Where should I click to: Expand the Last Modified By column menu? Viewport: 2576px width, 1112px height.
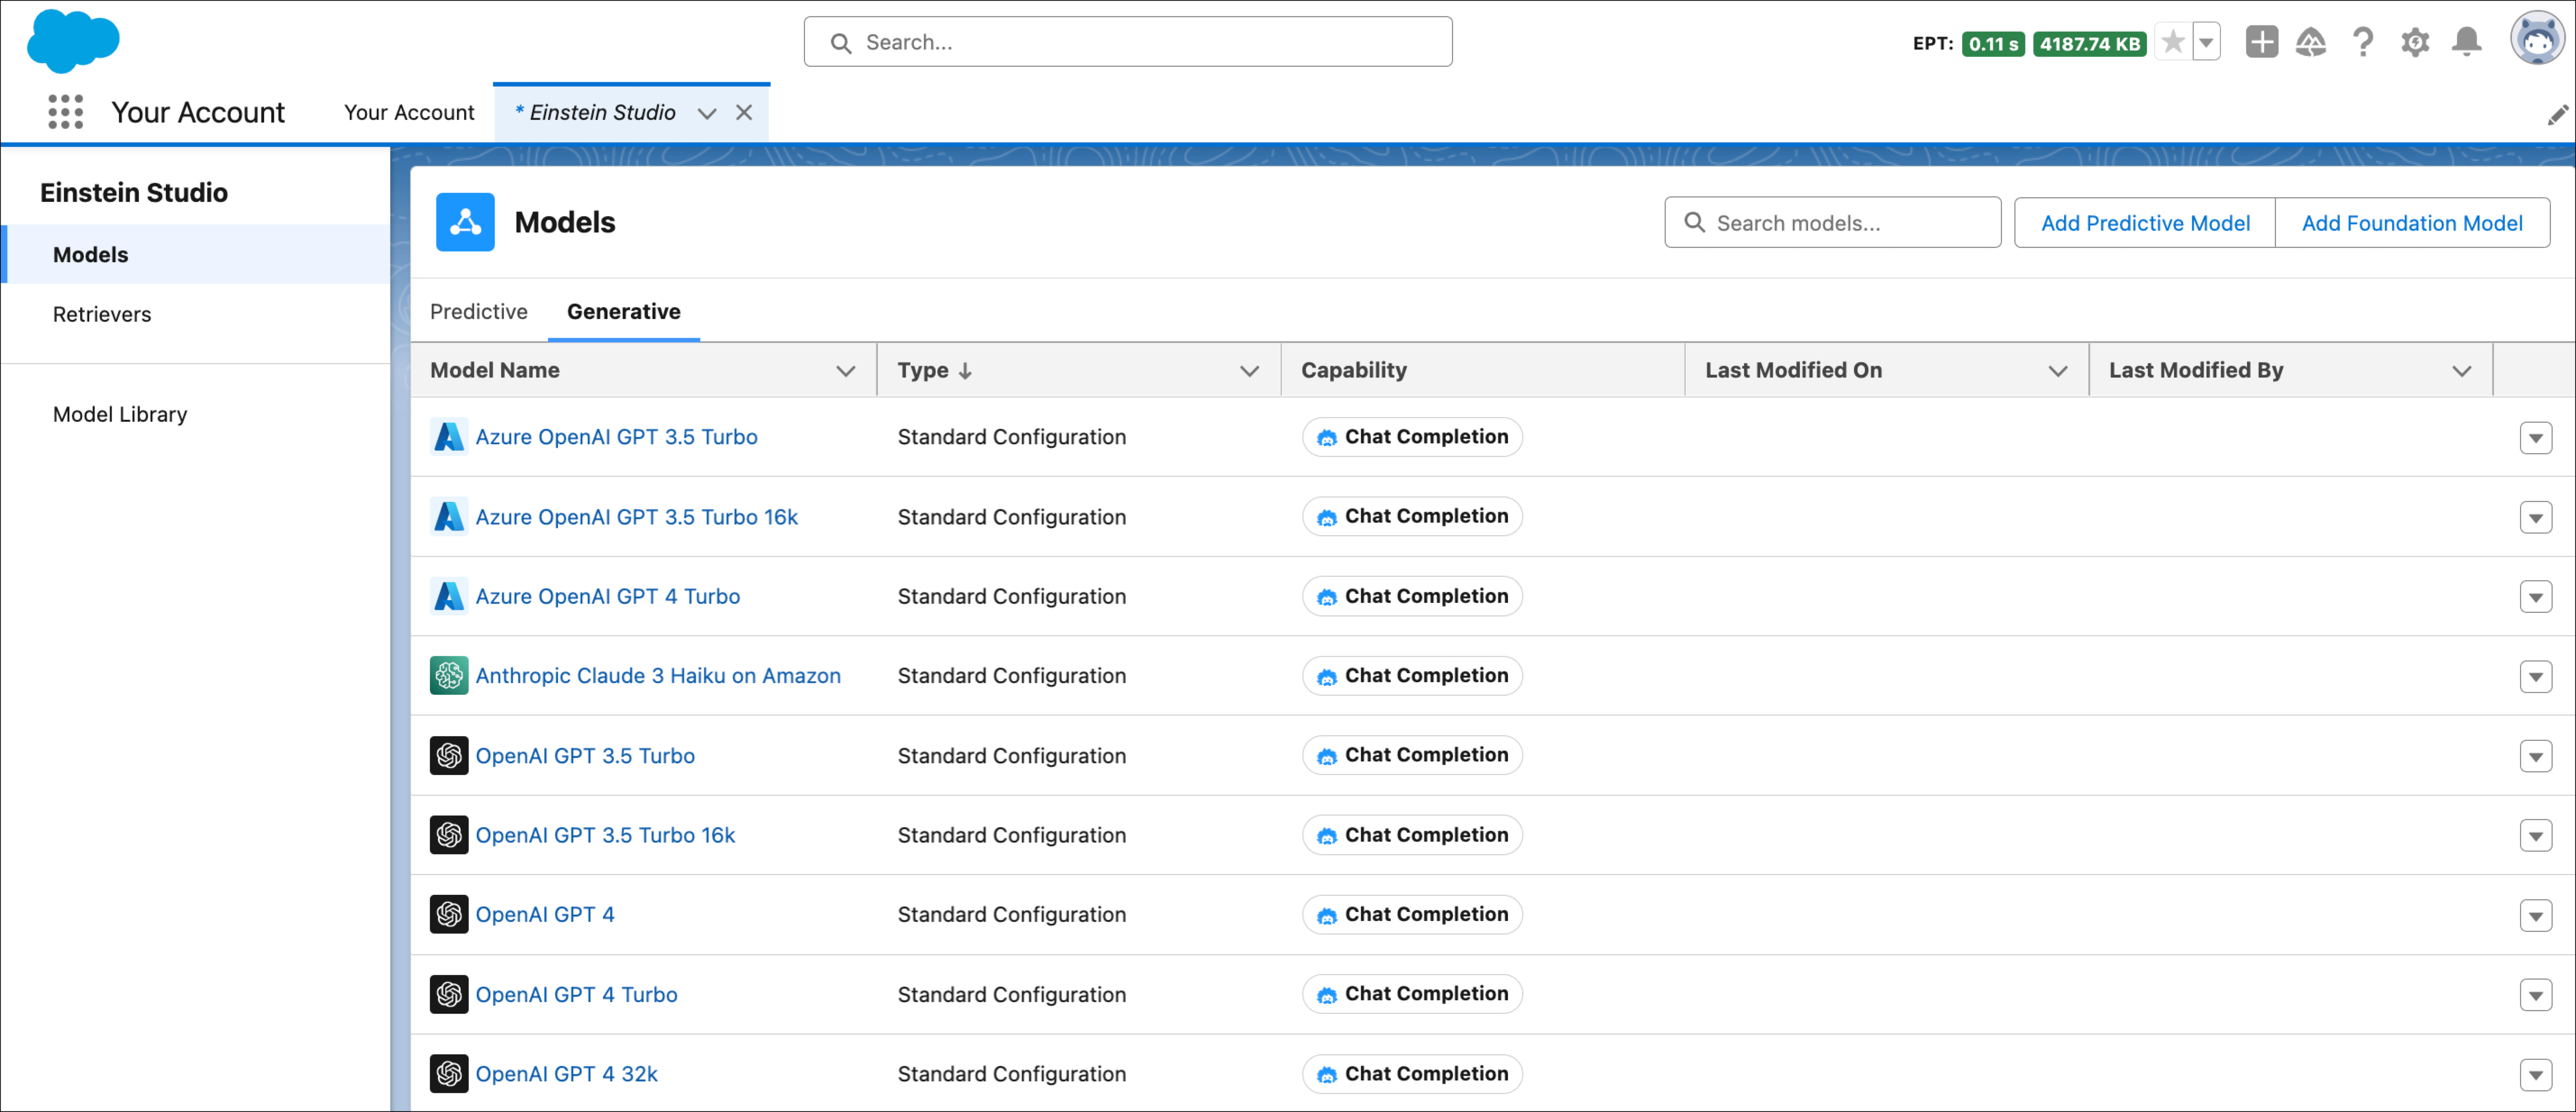click(2462, 371)
